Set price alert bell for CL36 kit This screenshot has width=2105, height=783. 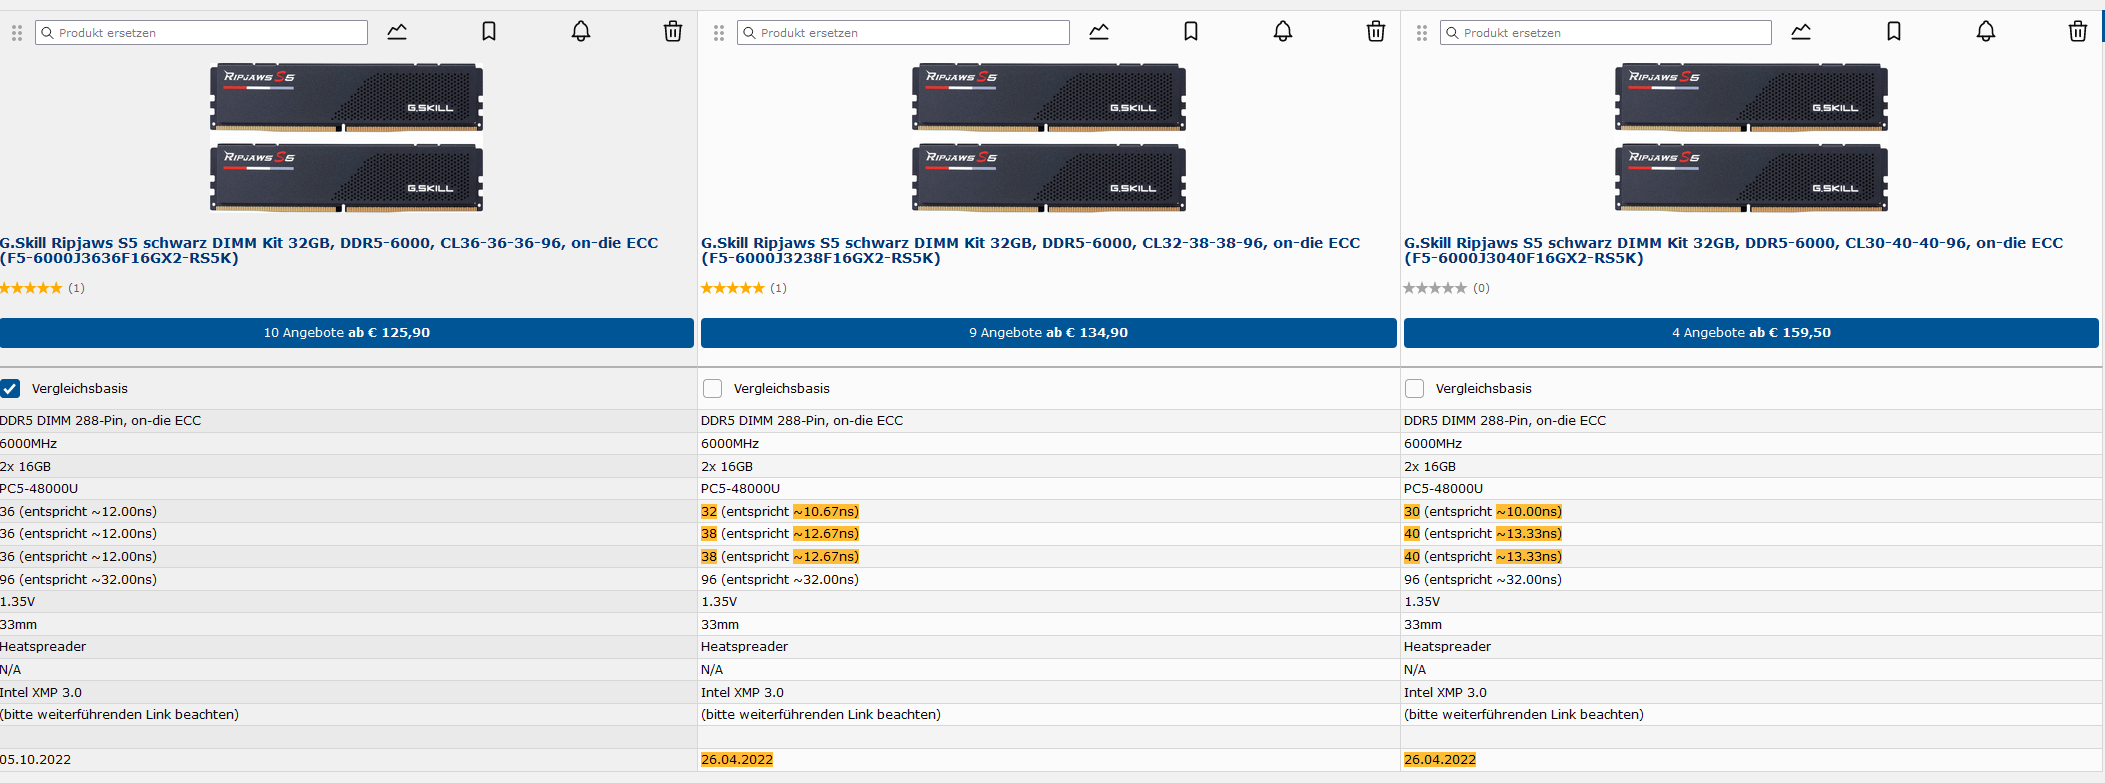[x=581, y=32]
